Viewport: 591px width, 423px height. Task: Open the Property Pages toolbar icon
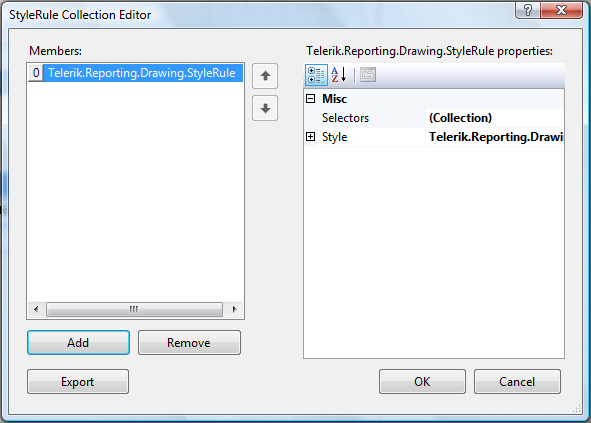click(368, 75)
